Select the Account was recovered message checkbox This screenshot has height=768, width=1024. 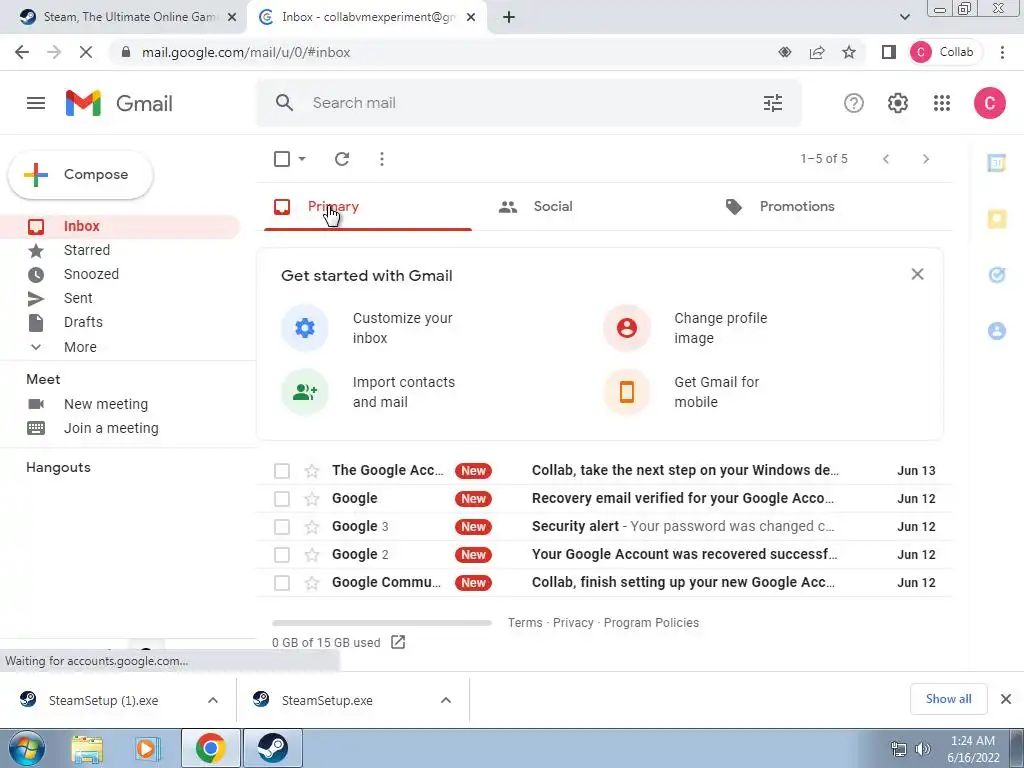(281, 554)
